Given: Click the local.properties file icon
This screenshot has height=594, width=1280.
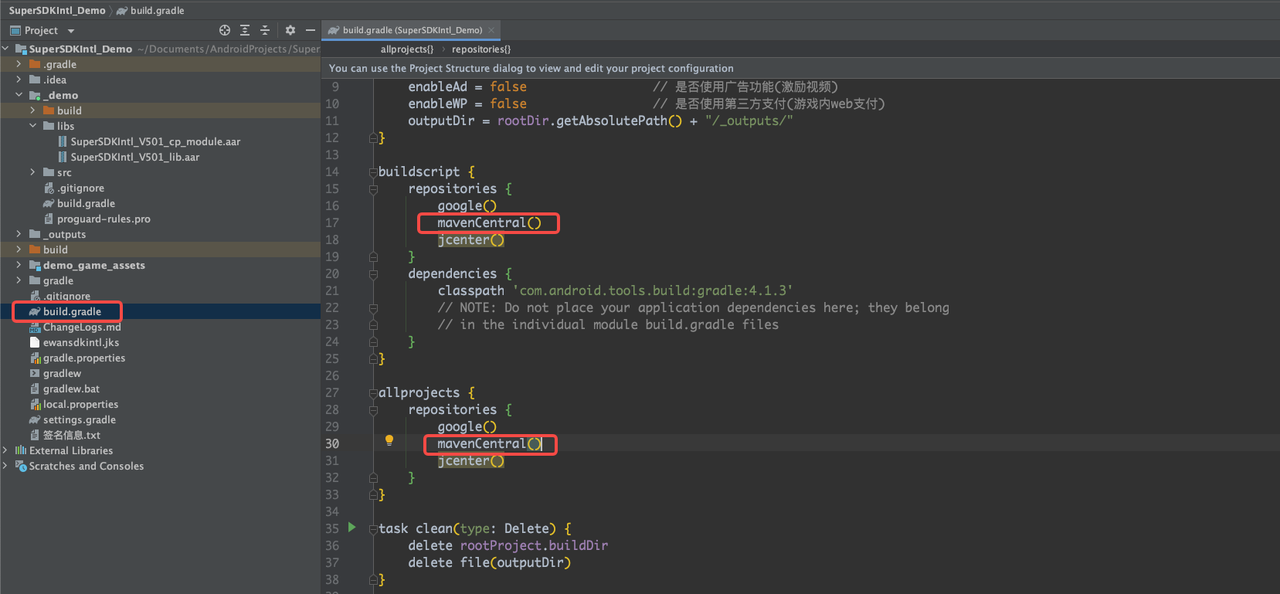Looking at the screenshot, I should [x=35, y=405].
